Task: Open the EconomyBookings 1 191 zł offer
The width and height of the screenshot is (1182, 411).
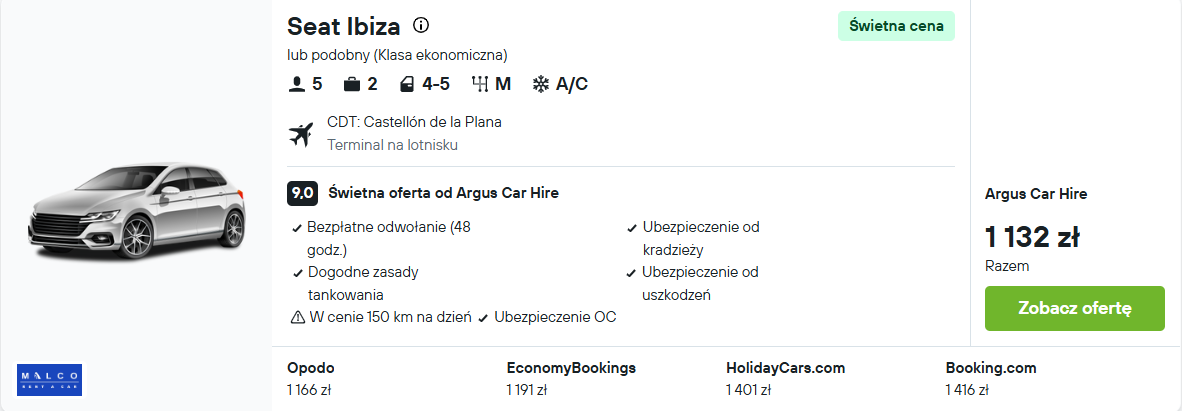Action: click(x=571, y=378)
